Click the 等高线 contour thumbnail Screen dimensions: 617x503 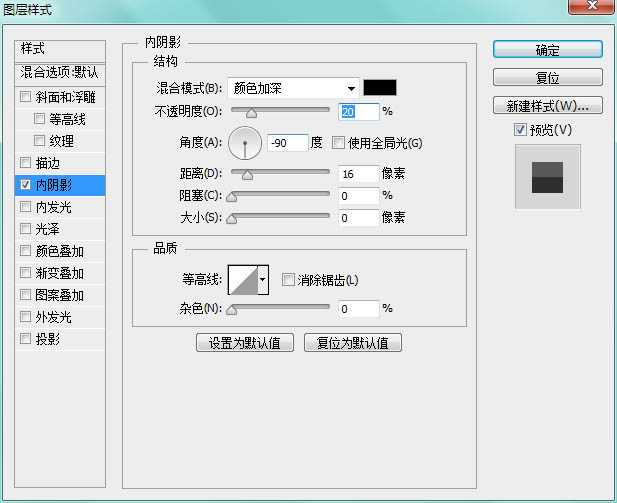[243, 280]
